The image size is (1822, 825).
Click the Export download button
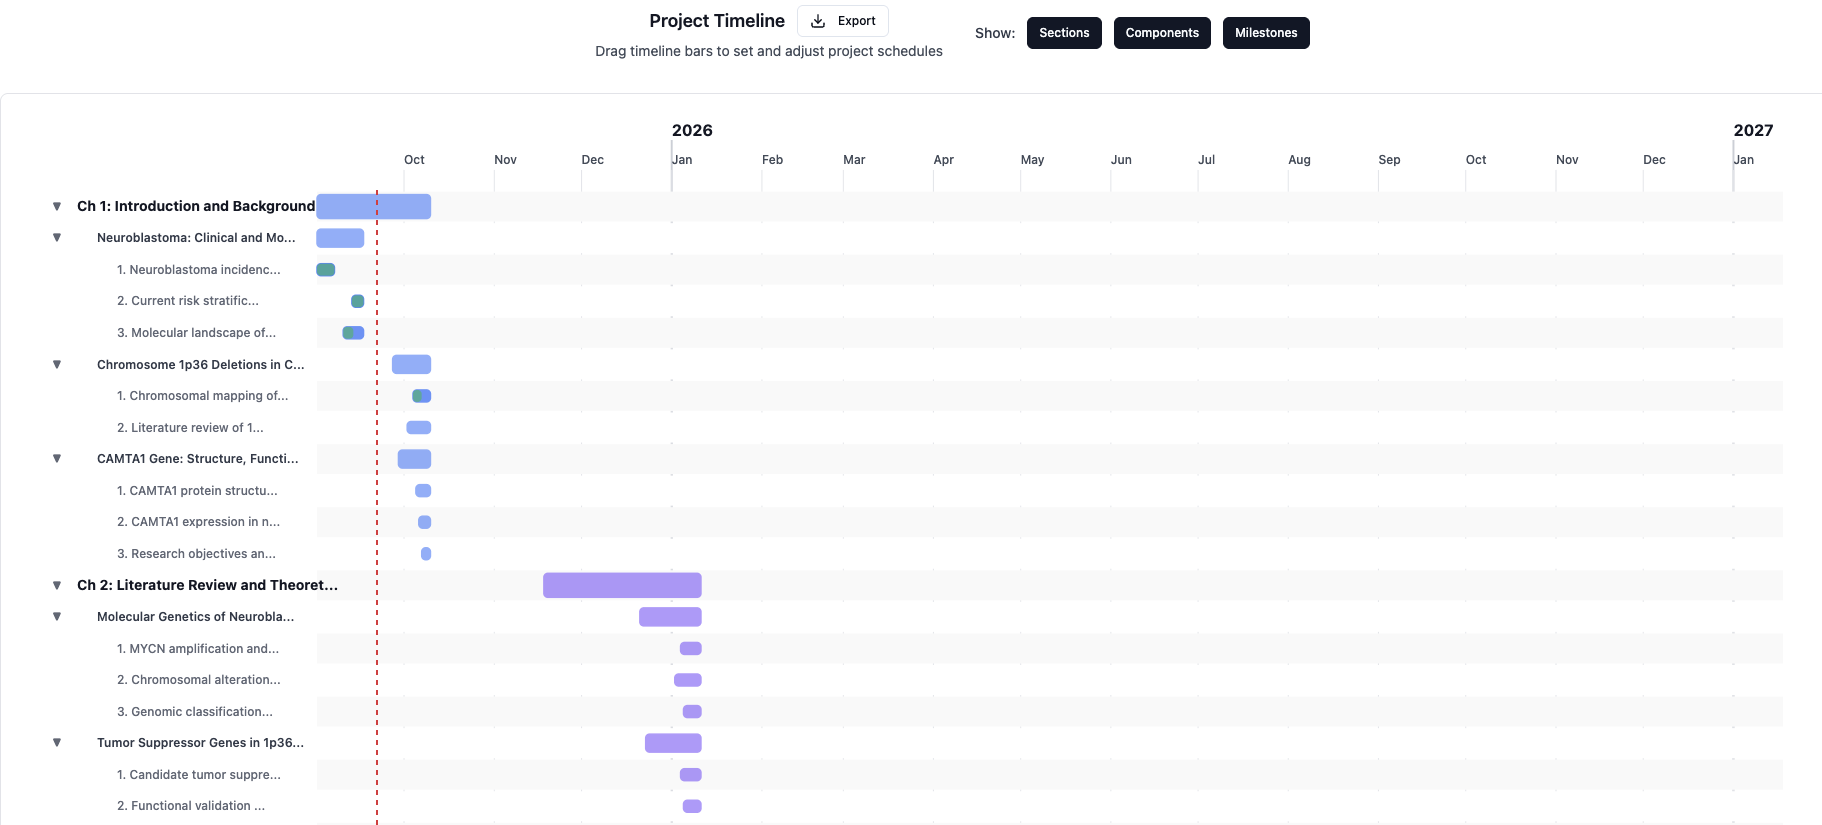(x=842, y=21)
